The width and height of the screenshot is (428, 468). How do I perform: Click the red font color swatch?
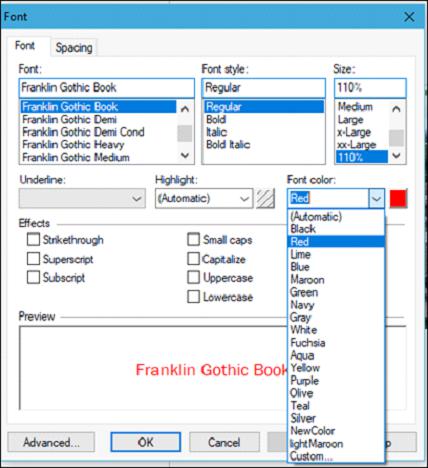[398, 199]
